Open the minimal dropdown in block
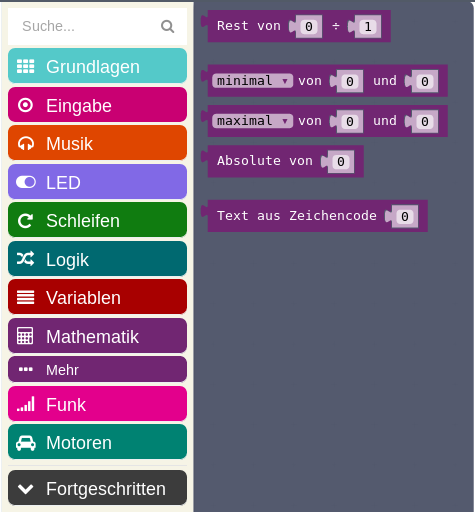475x512 pixels. pyautogui.click(x=252, y=81)
